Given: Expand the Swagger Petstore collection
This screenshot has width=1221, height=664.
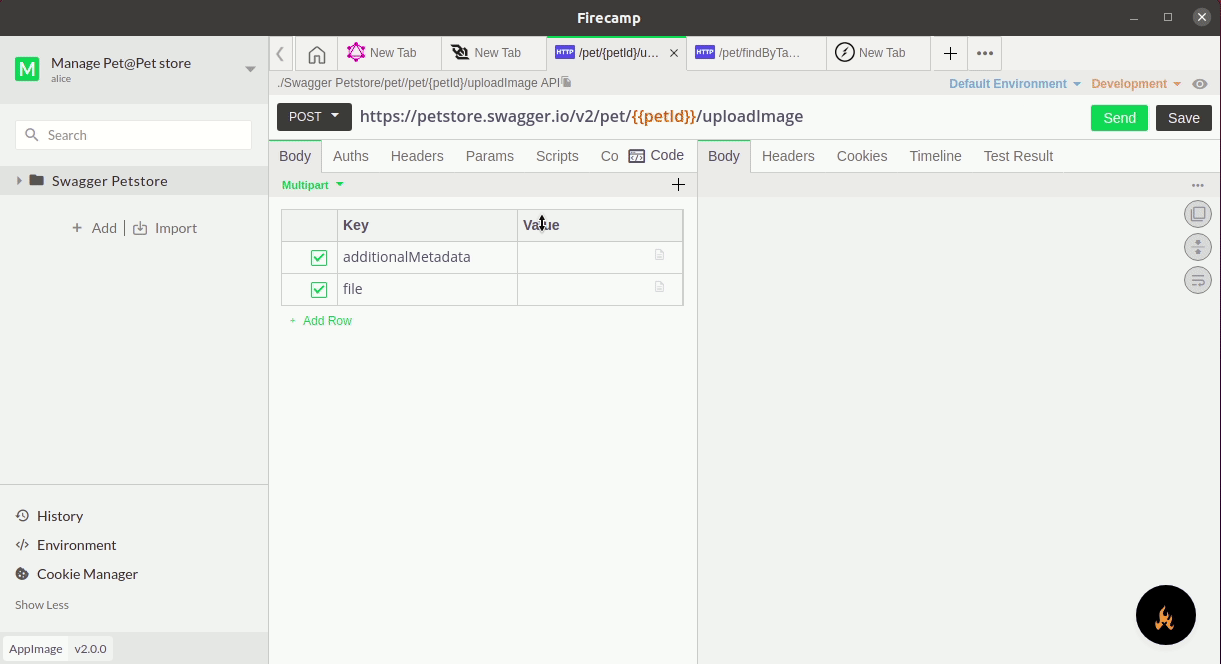Looking at the screenshot, I should click(x=19, y=181).
